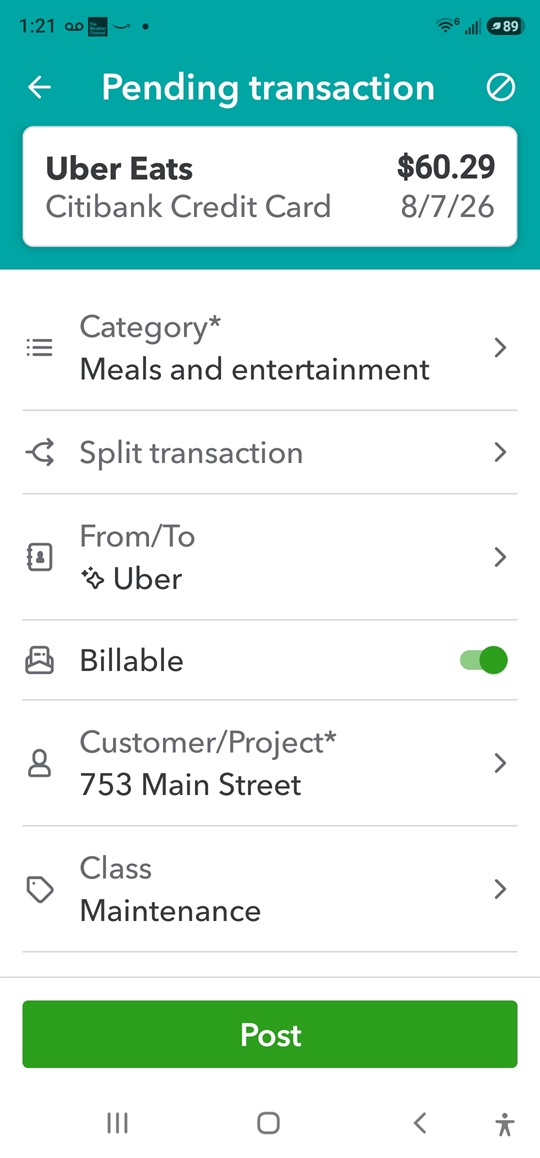Tap the back arrow in header
This screenshot has width=540, height=1158.
coord(39,87)
